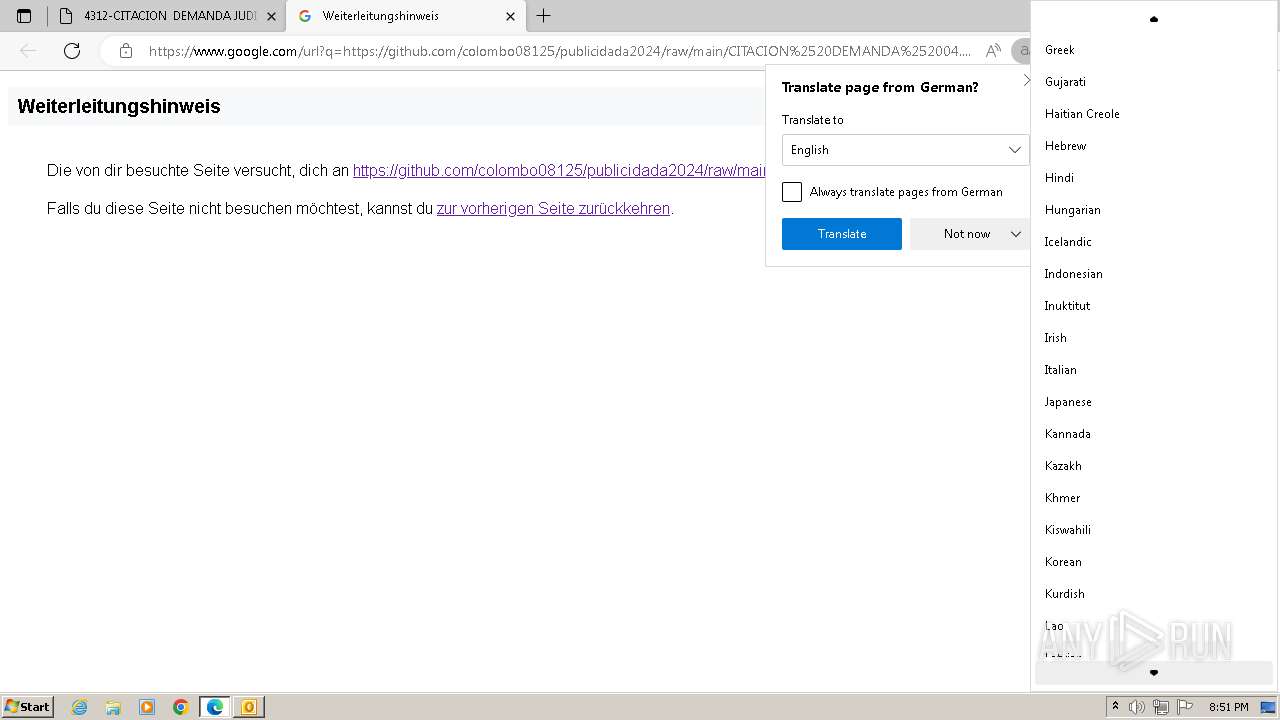Select the Weiterleitungshinweis tab
This screenshot has height=720, width=1280.
[406, 16]
